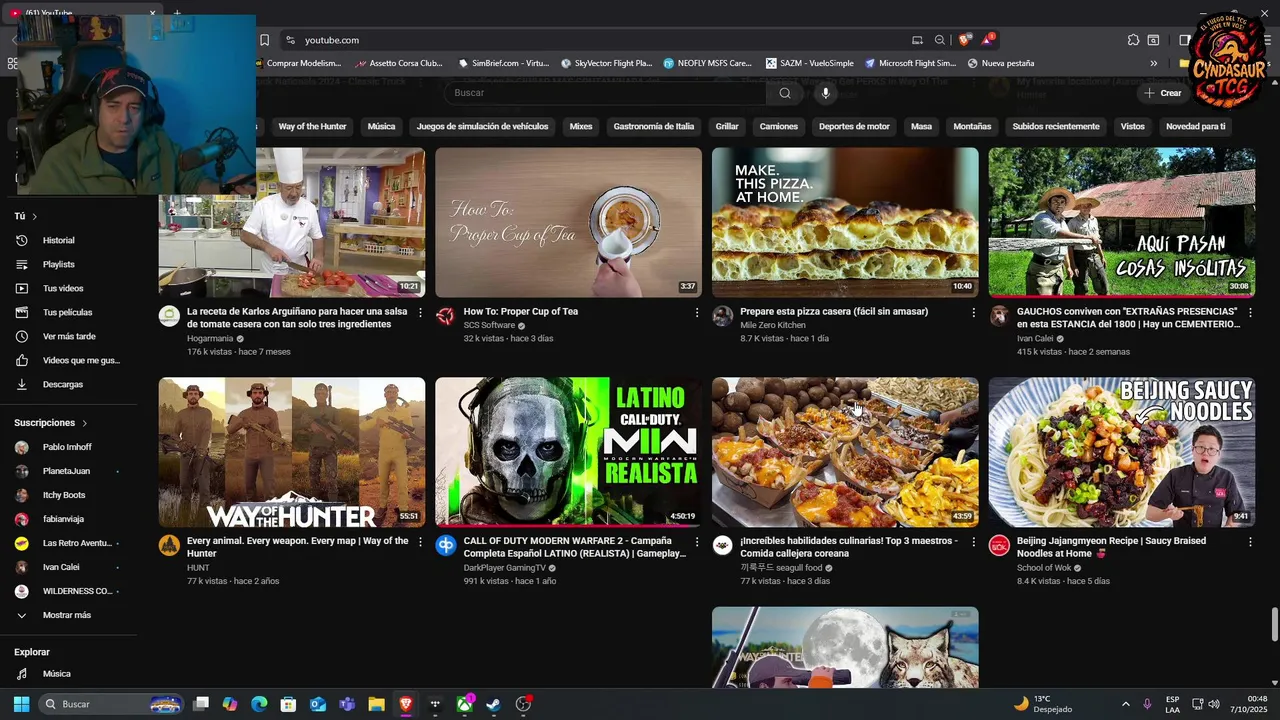Image resolution: width=1280 pixels, height=720 pixels.
Task: Click the YouTube search magnifier button
Action: pos(785,93)
